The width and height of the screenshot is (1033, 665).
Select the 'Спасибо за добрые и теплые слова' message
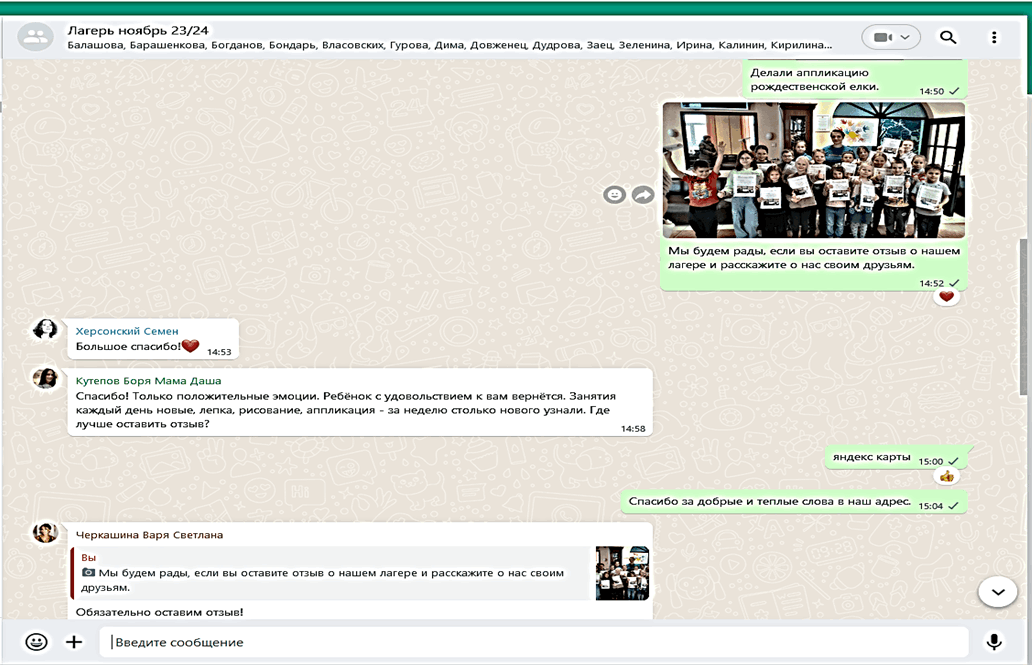794,502
